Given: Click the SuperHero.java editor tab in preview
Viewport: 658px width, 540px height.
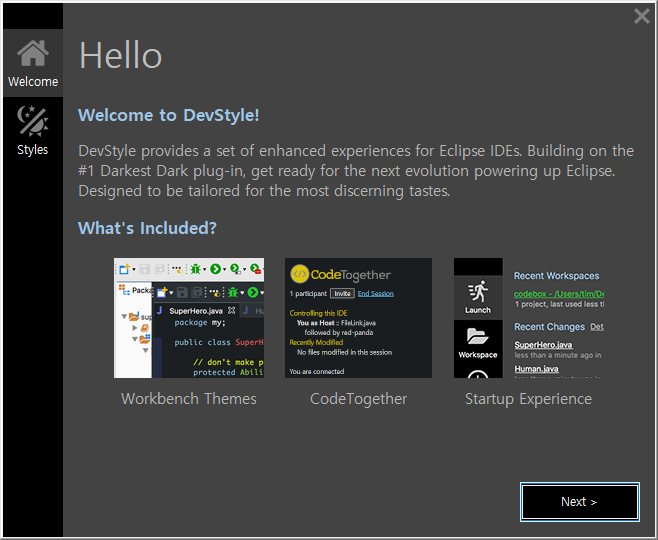Looking at the screenshot, I should point(196,311).
